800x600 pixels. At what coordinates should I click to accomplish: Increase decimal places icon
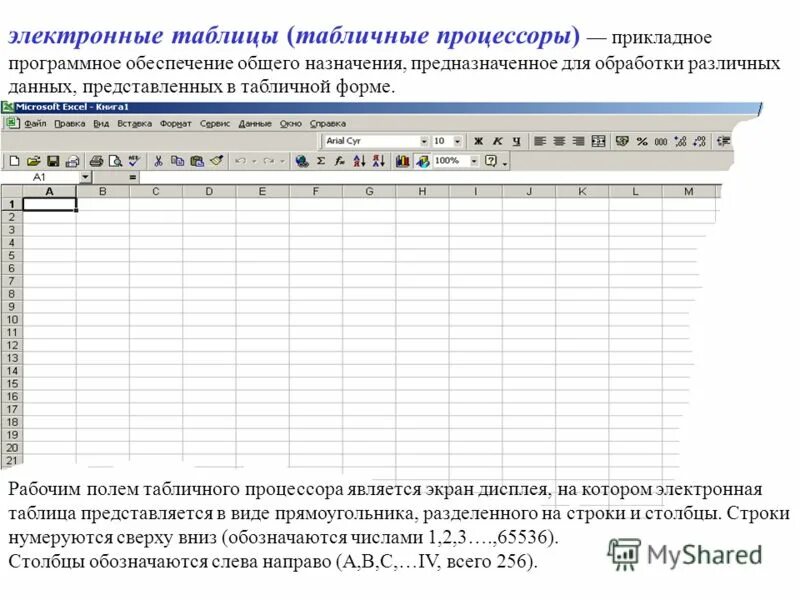680,141
